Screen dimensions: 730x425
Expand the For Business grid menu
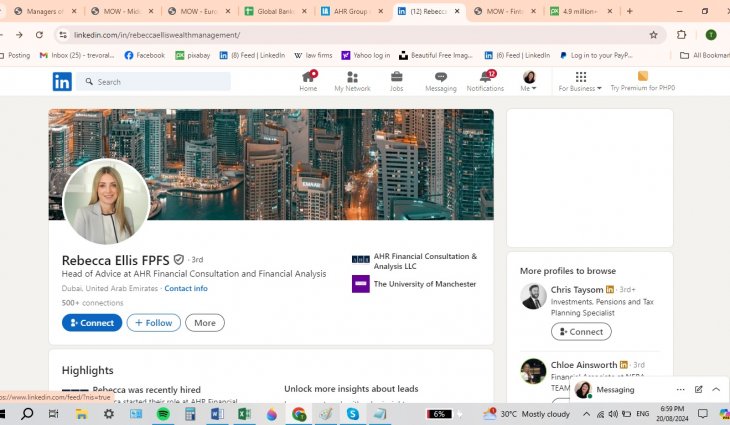(x=580, y=81)
